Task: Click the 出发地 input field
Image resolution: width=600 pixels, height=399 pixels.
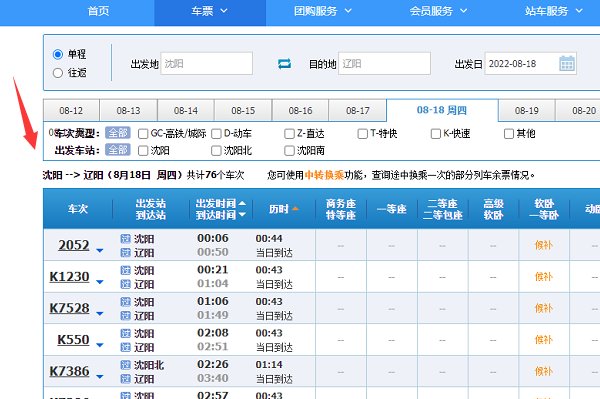Action: click(207, 64)
